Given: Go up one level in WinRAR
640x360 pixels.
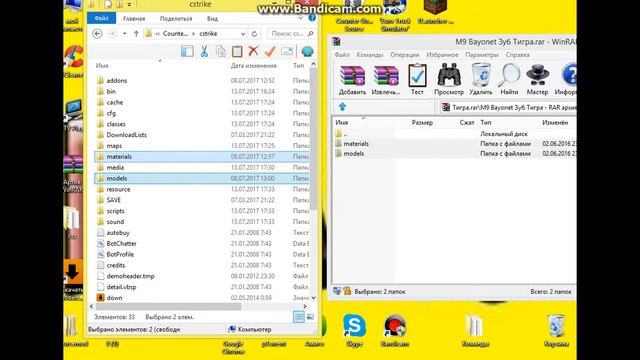Looking at the screenshot, I should [x=342, y=107].
